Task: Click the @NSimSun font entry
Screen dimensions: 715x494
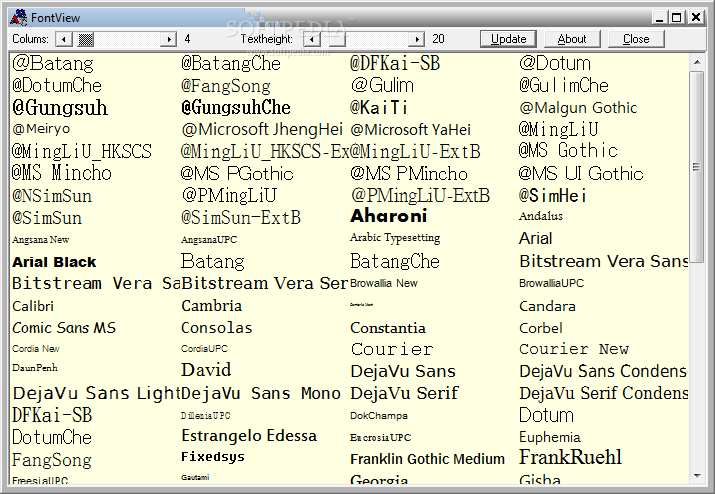Action: [52, 196]
